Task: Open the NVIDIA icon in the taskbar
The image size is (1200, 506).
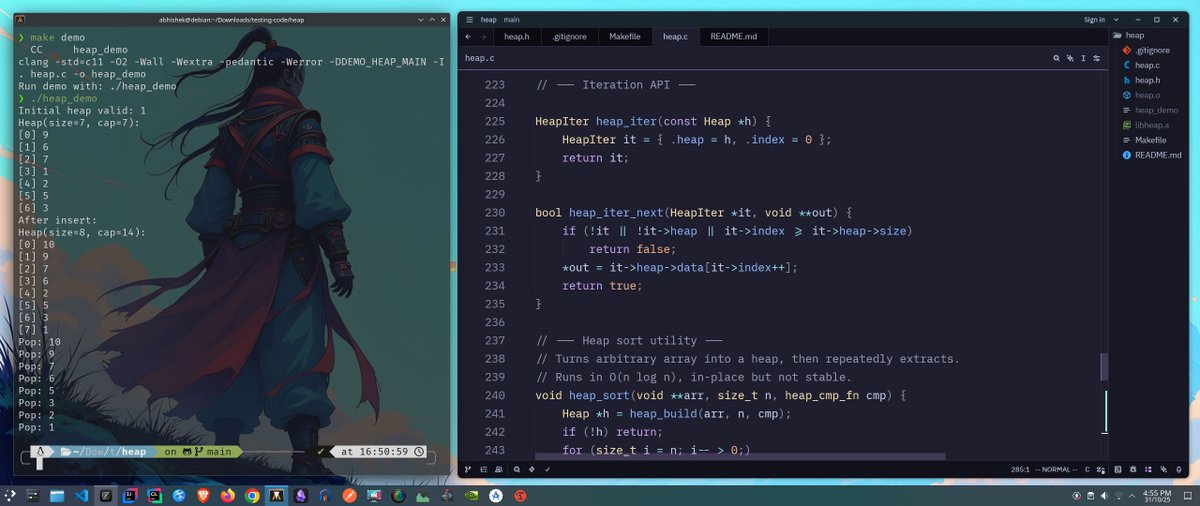Action: pos(471,495)
